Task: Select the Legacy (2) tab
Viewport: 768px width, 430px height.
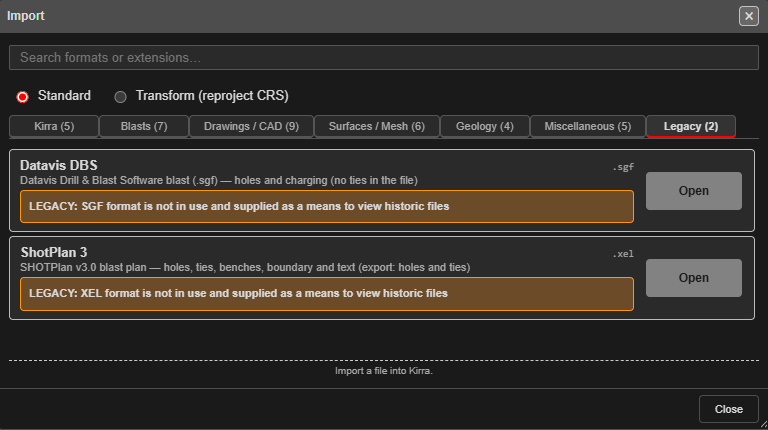Action: click(691, 126)
